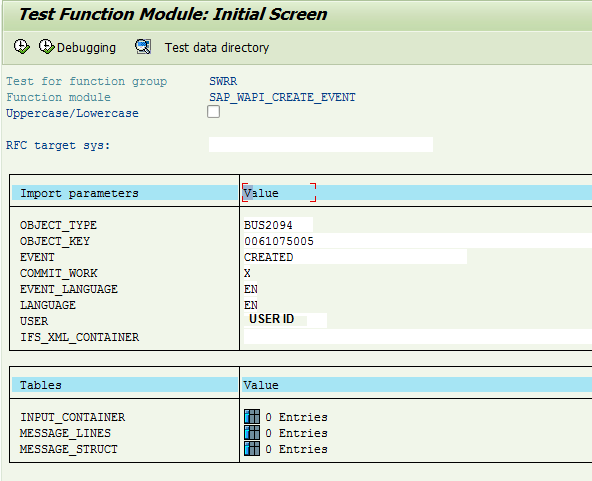Open MESSAGE_LINES table entries icon
This screenshot has width=592, height=481.
tap(252, 433)
